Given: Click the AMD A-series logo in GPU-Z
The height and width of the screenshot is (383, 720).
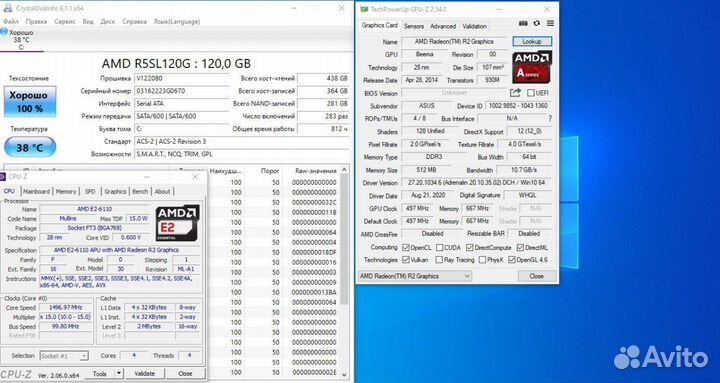Looking at the screenshot, I should coord(532,67).
